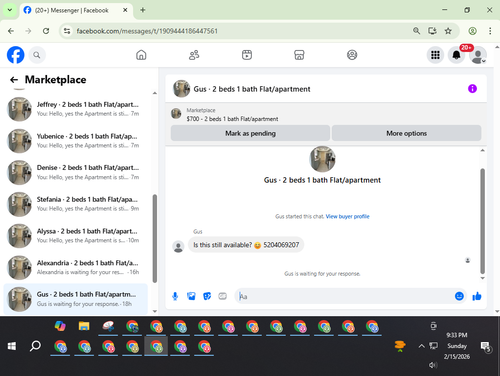Open the Facebook menu grid icon

click(435, 55)
